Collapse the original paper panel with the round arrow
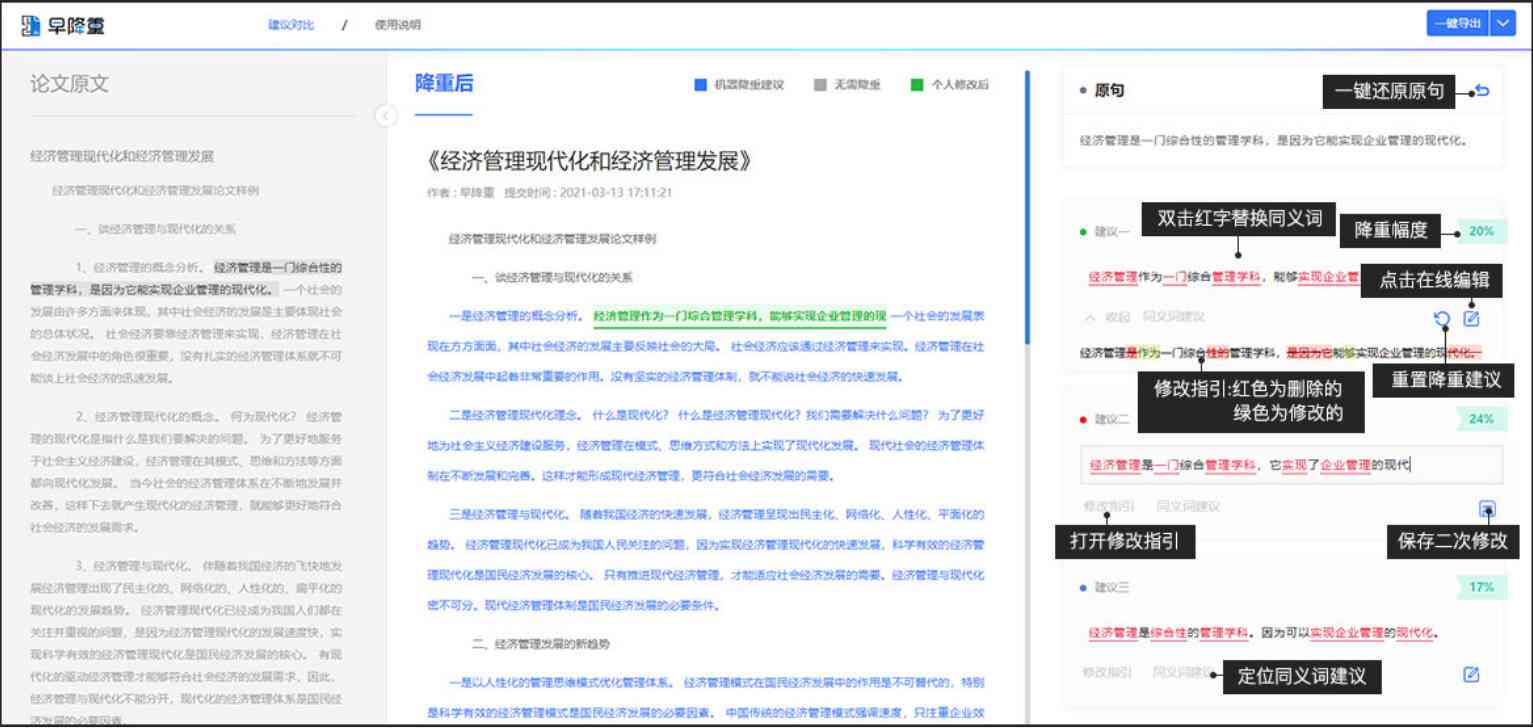The height and width of the screenshot is (728, 1533). [x=386, y=116]
